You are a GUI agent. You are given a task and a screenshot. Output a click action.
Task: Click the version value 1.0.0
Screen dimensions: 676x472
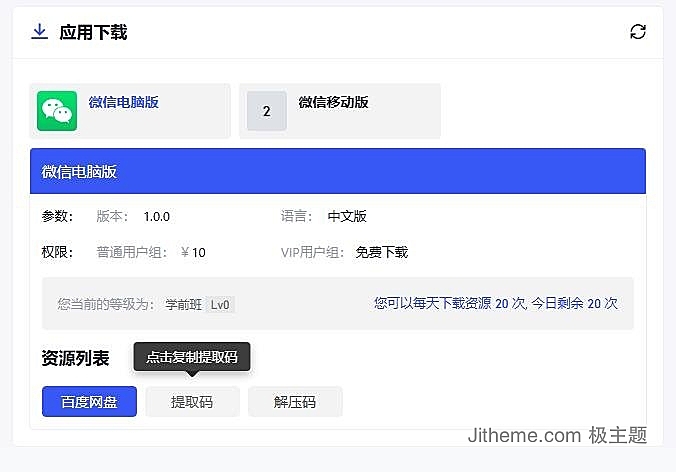point(156,217)
